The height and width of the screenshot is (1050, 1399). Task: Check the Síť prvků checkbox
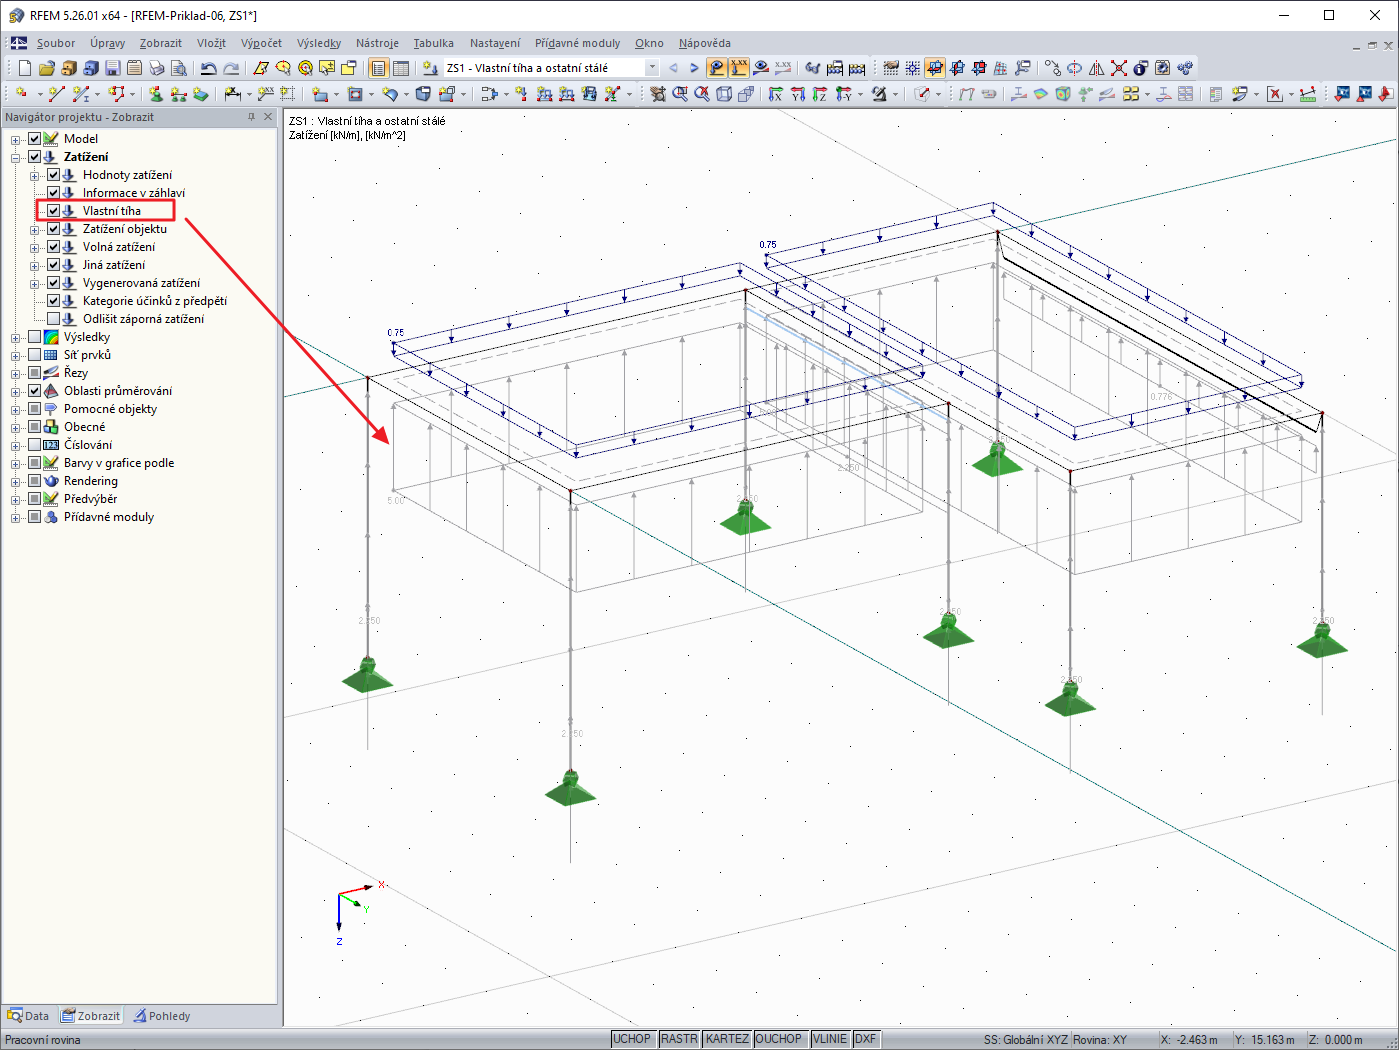coord(35,355)
